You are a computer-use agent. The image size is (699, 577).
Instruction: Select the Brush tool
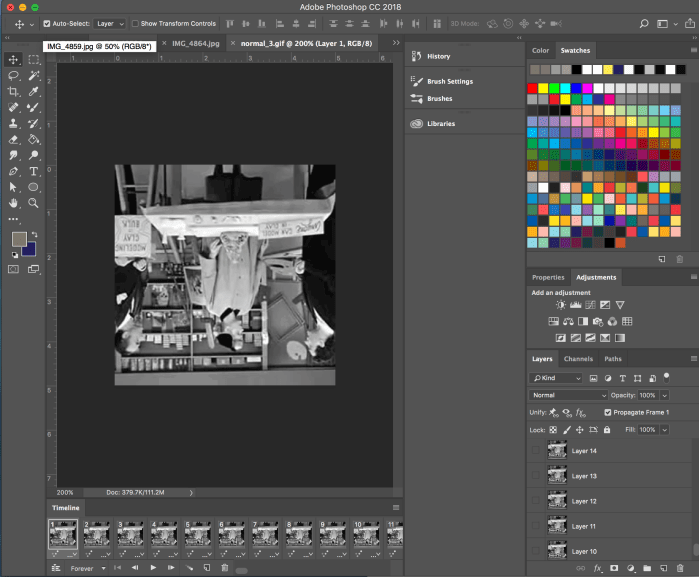(x=33, y=107)
